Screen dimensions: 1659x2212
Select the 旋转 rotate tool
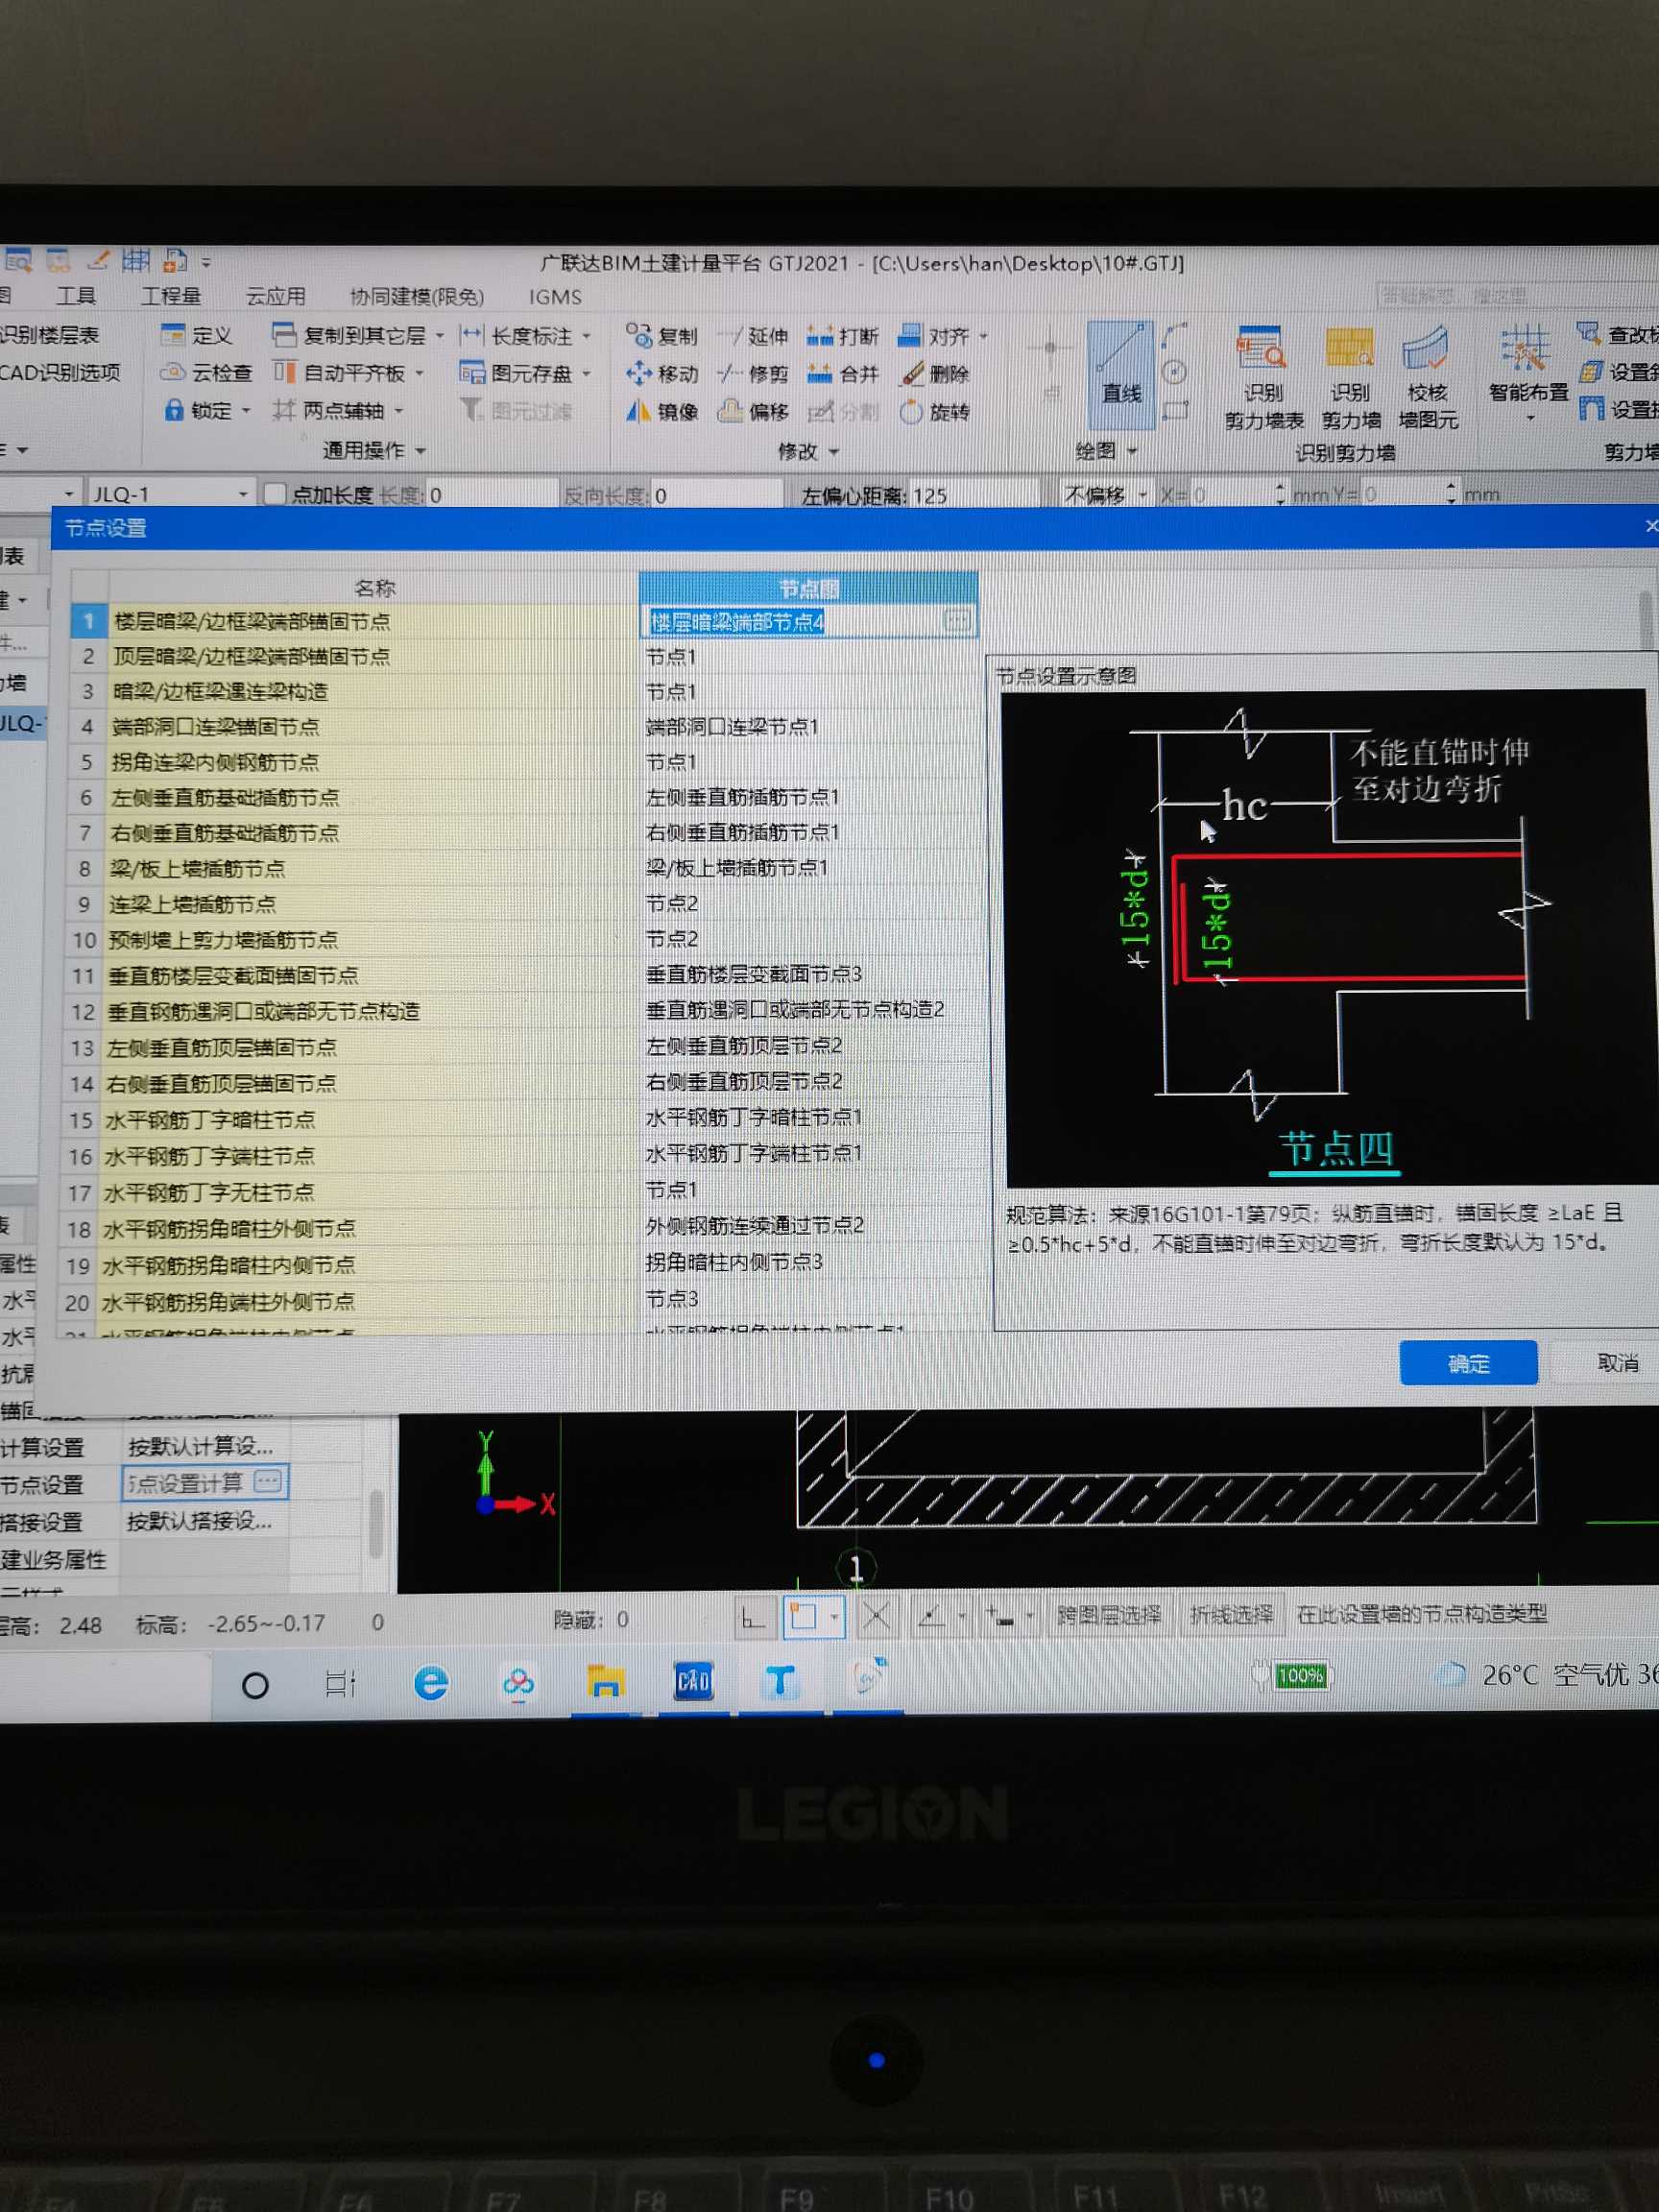click(x=935, y=411)
